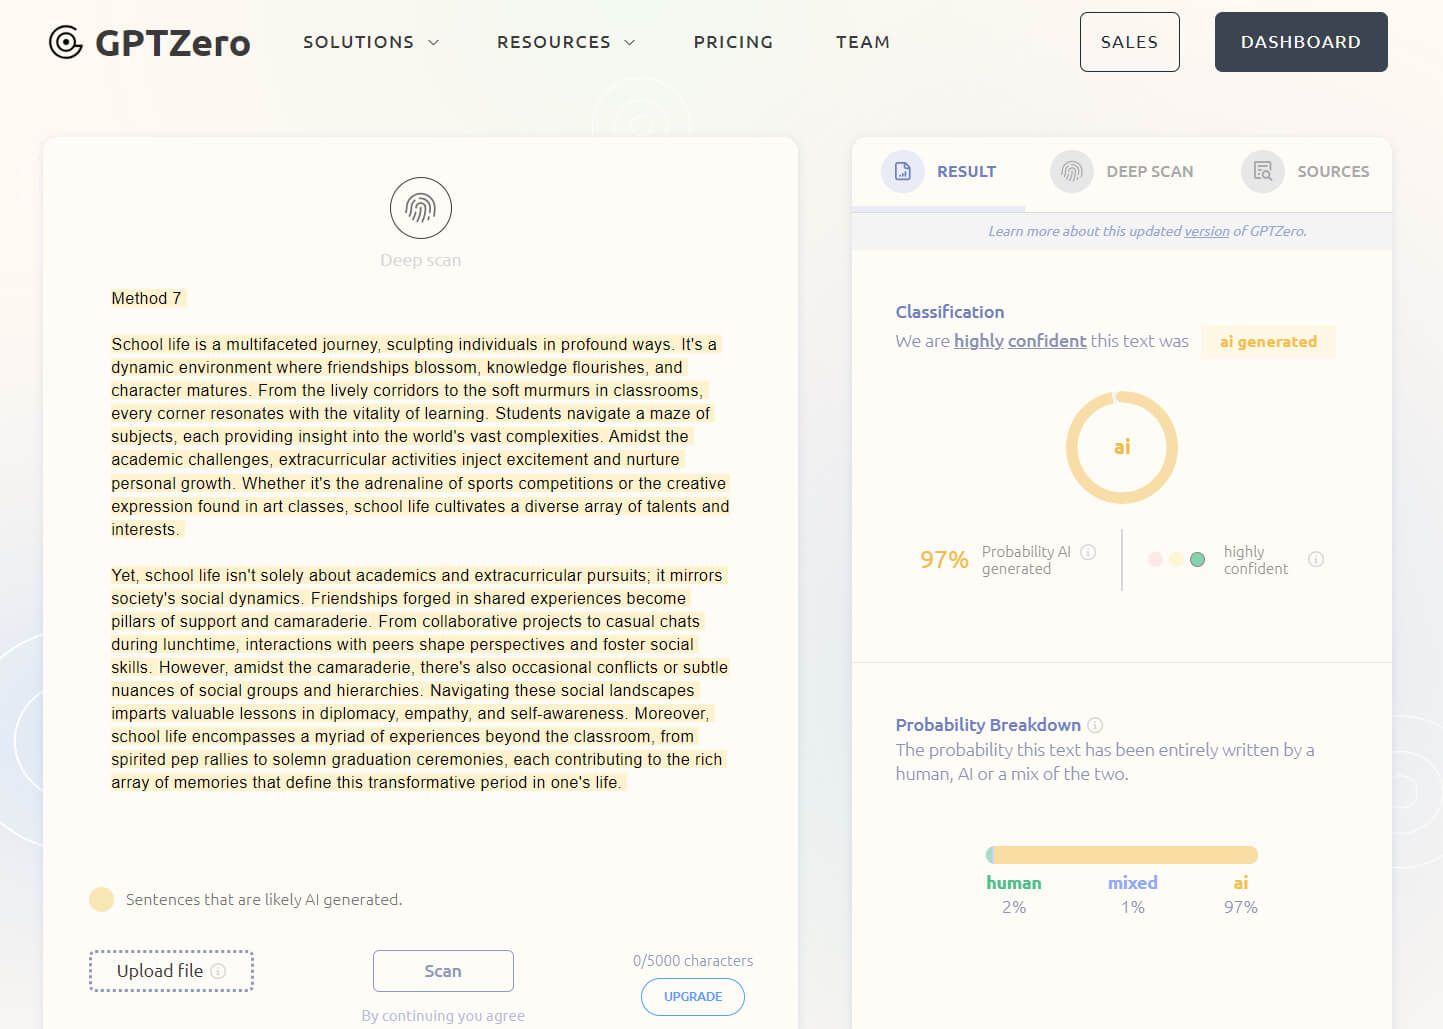Open info icon beside Probability Breakdown
The image size is (1443, 1029).
(x=1097, y=725)
